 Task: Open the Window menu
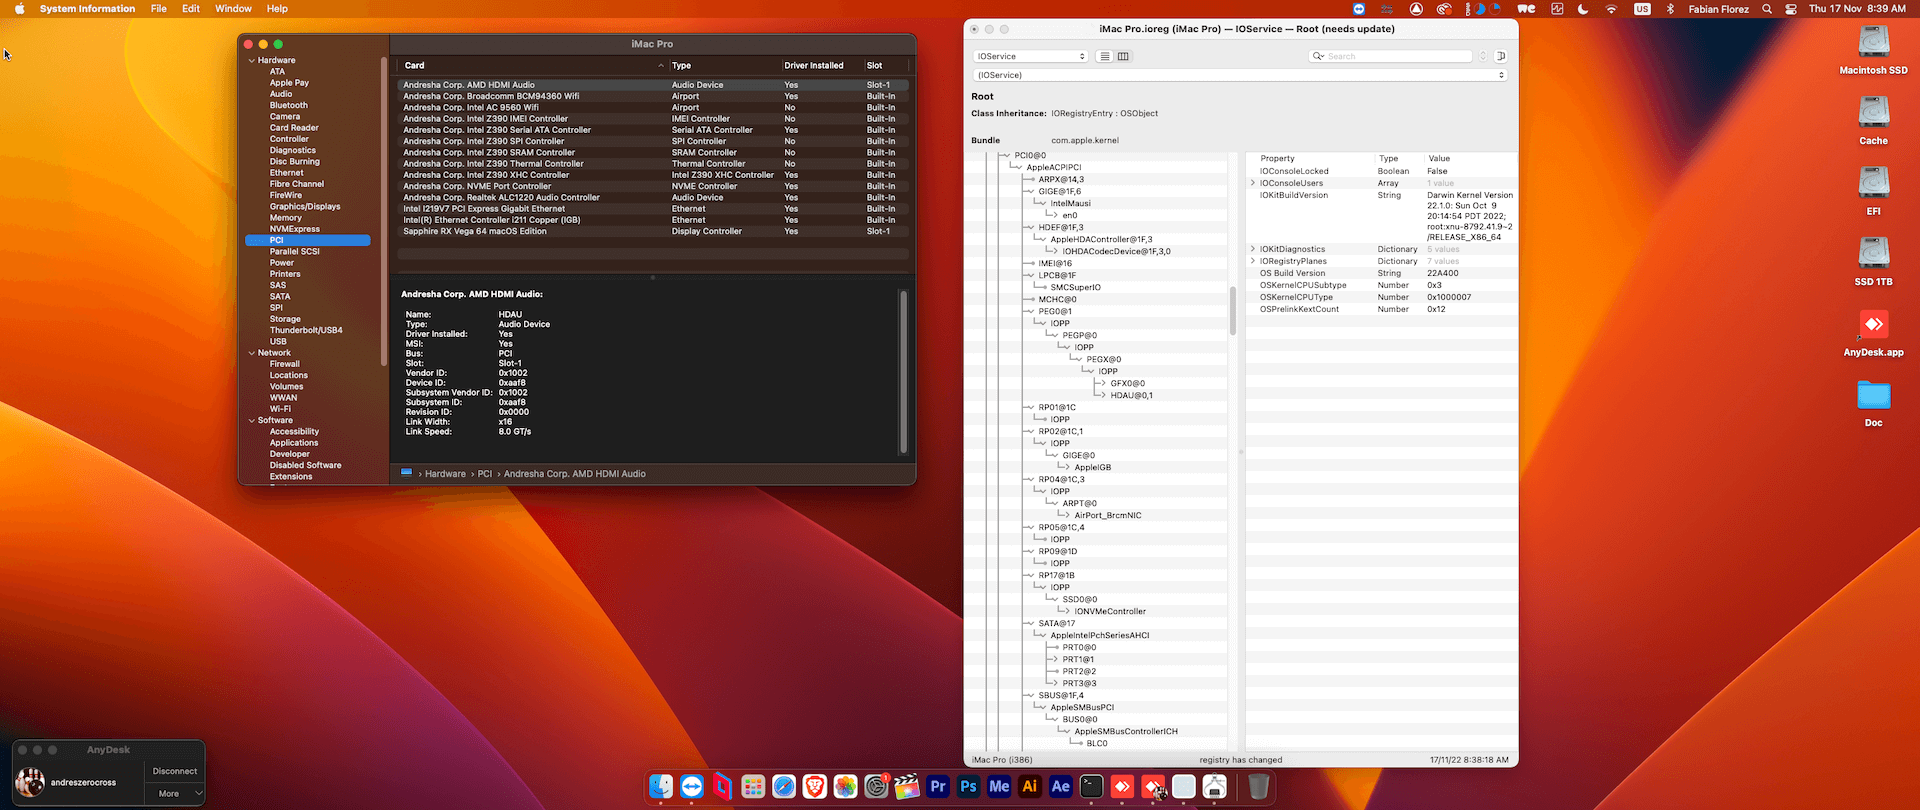(233, 9)
